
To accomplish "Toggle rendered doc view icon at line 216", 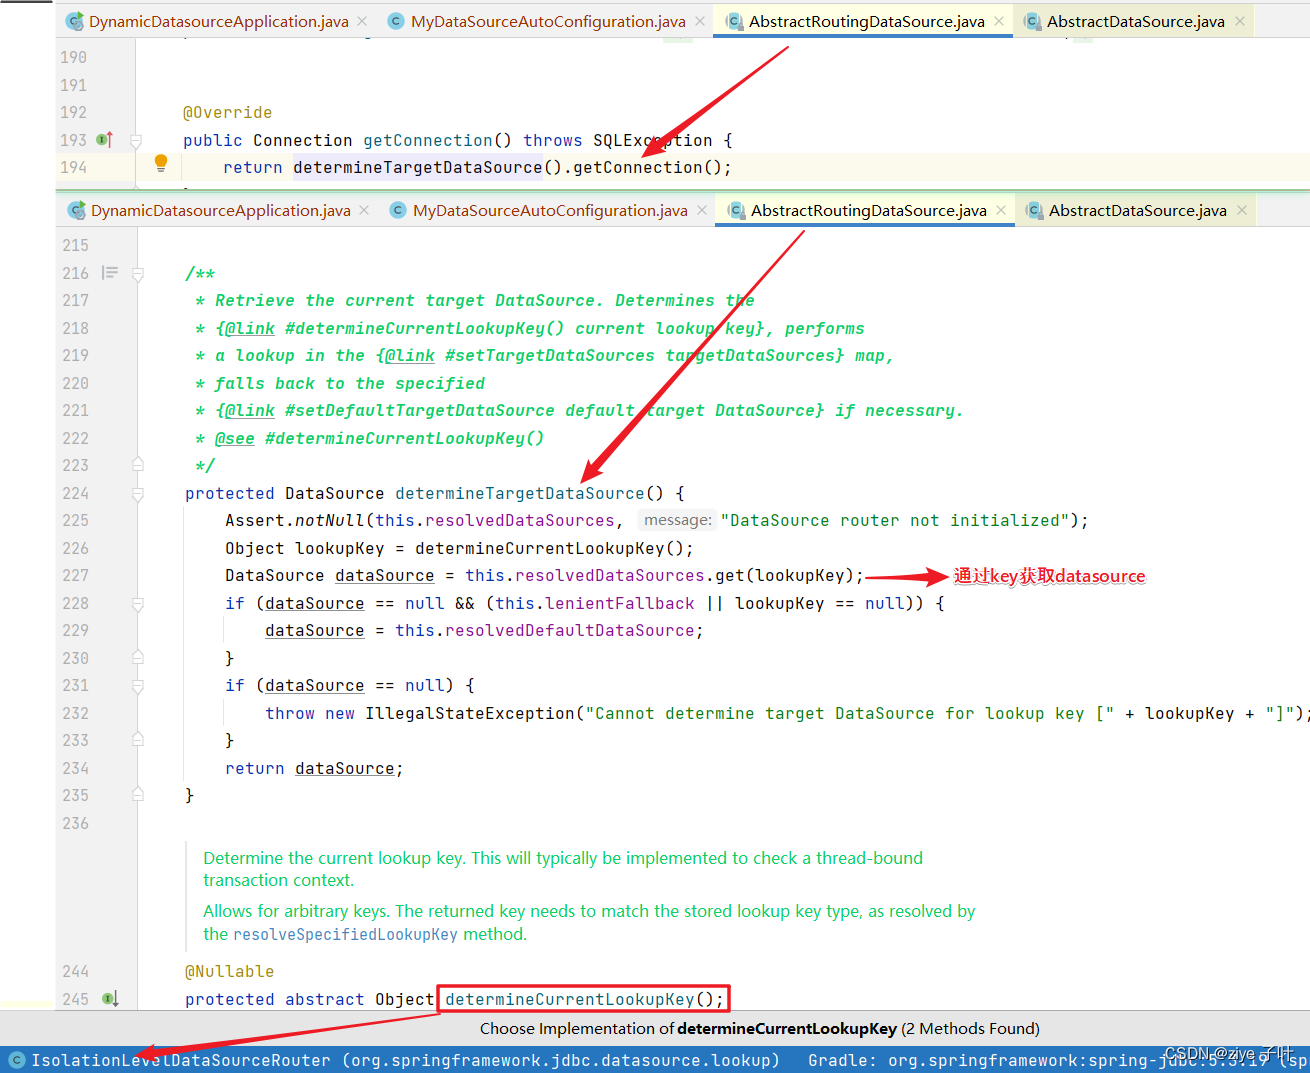I will (110, 273).
